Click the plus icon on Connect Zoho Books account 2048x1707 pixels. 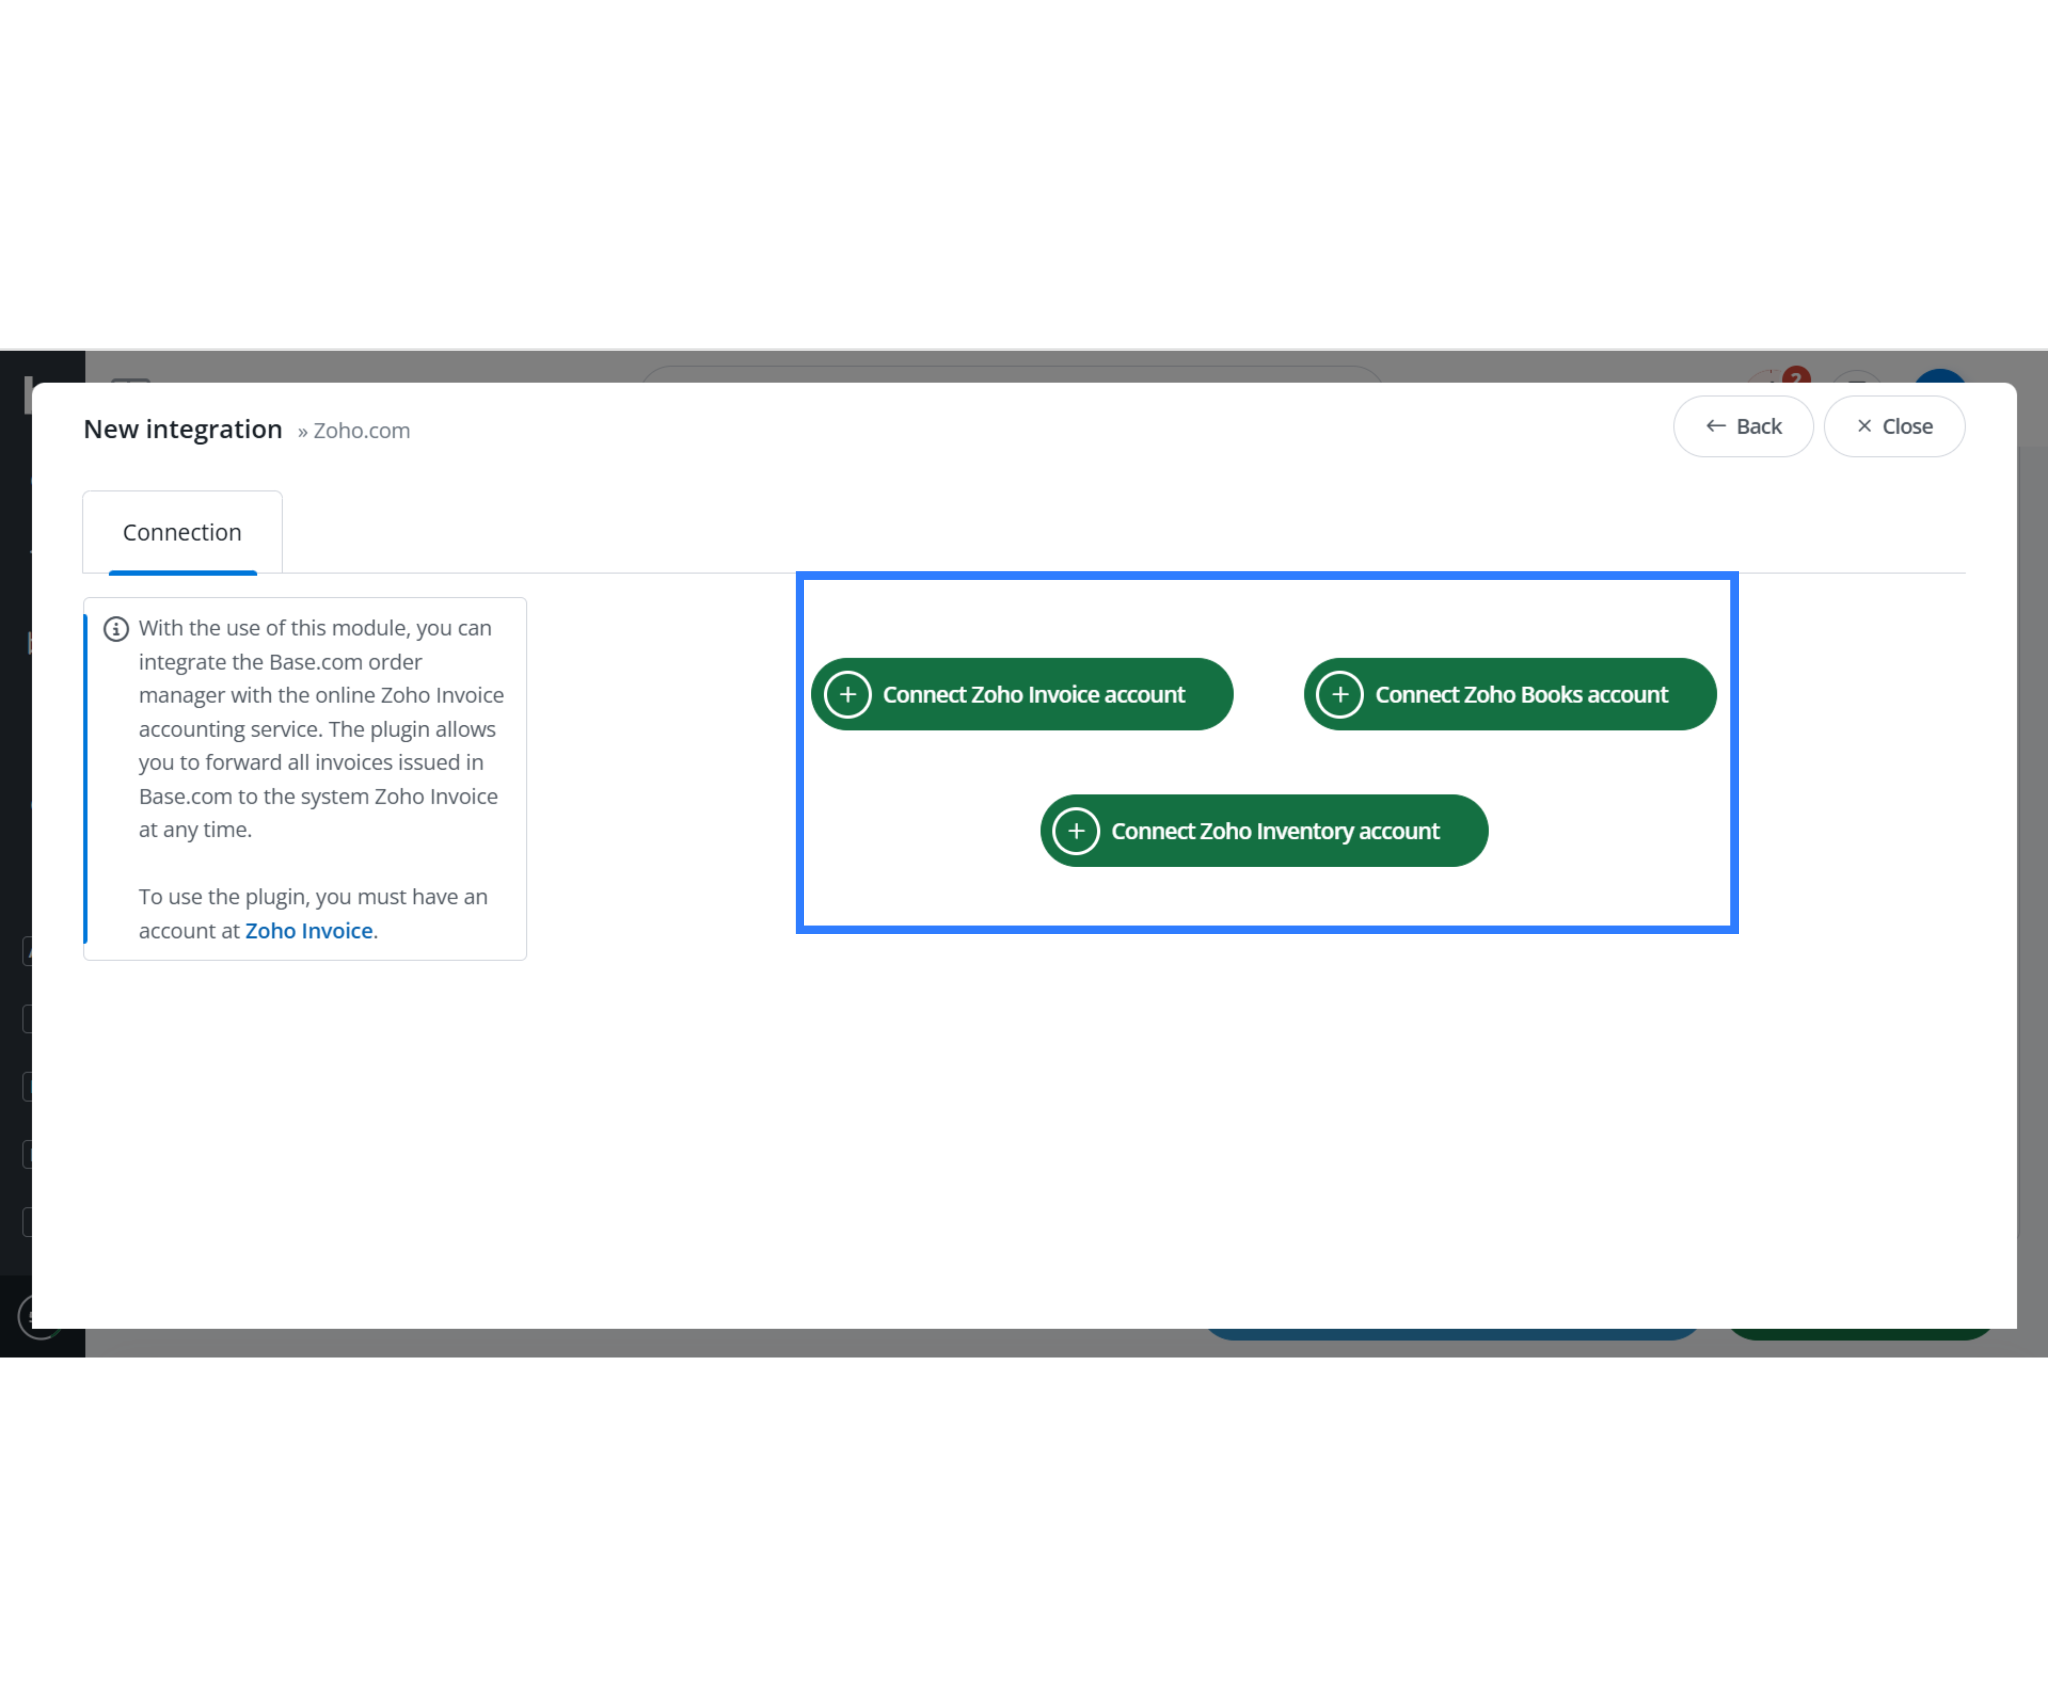tap(1340, 693)
